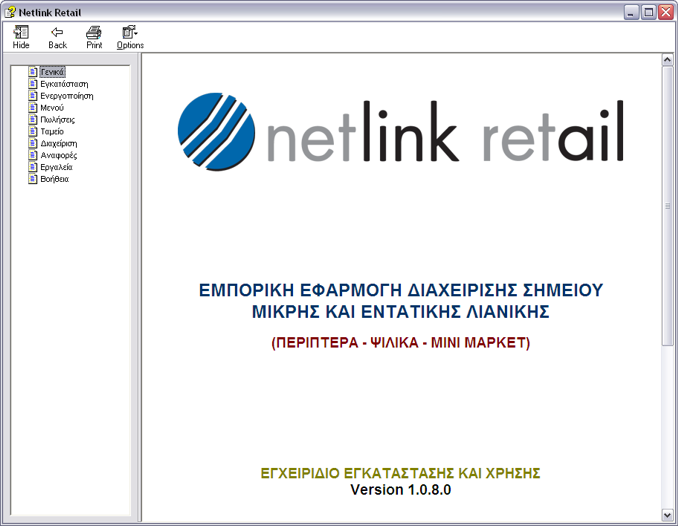Open the Βοήθεια help topic
Screen dimensions: 678x526
pos(54,179)
